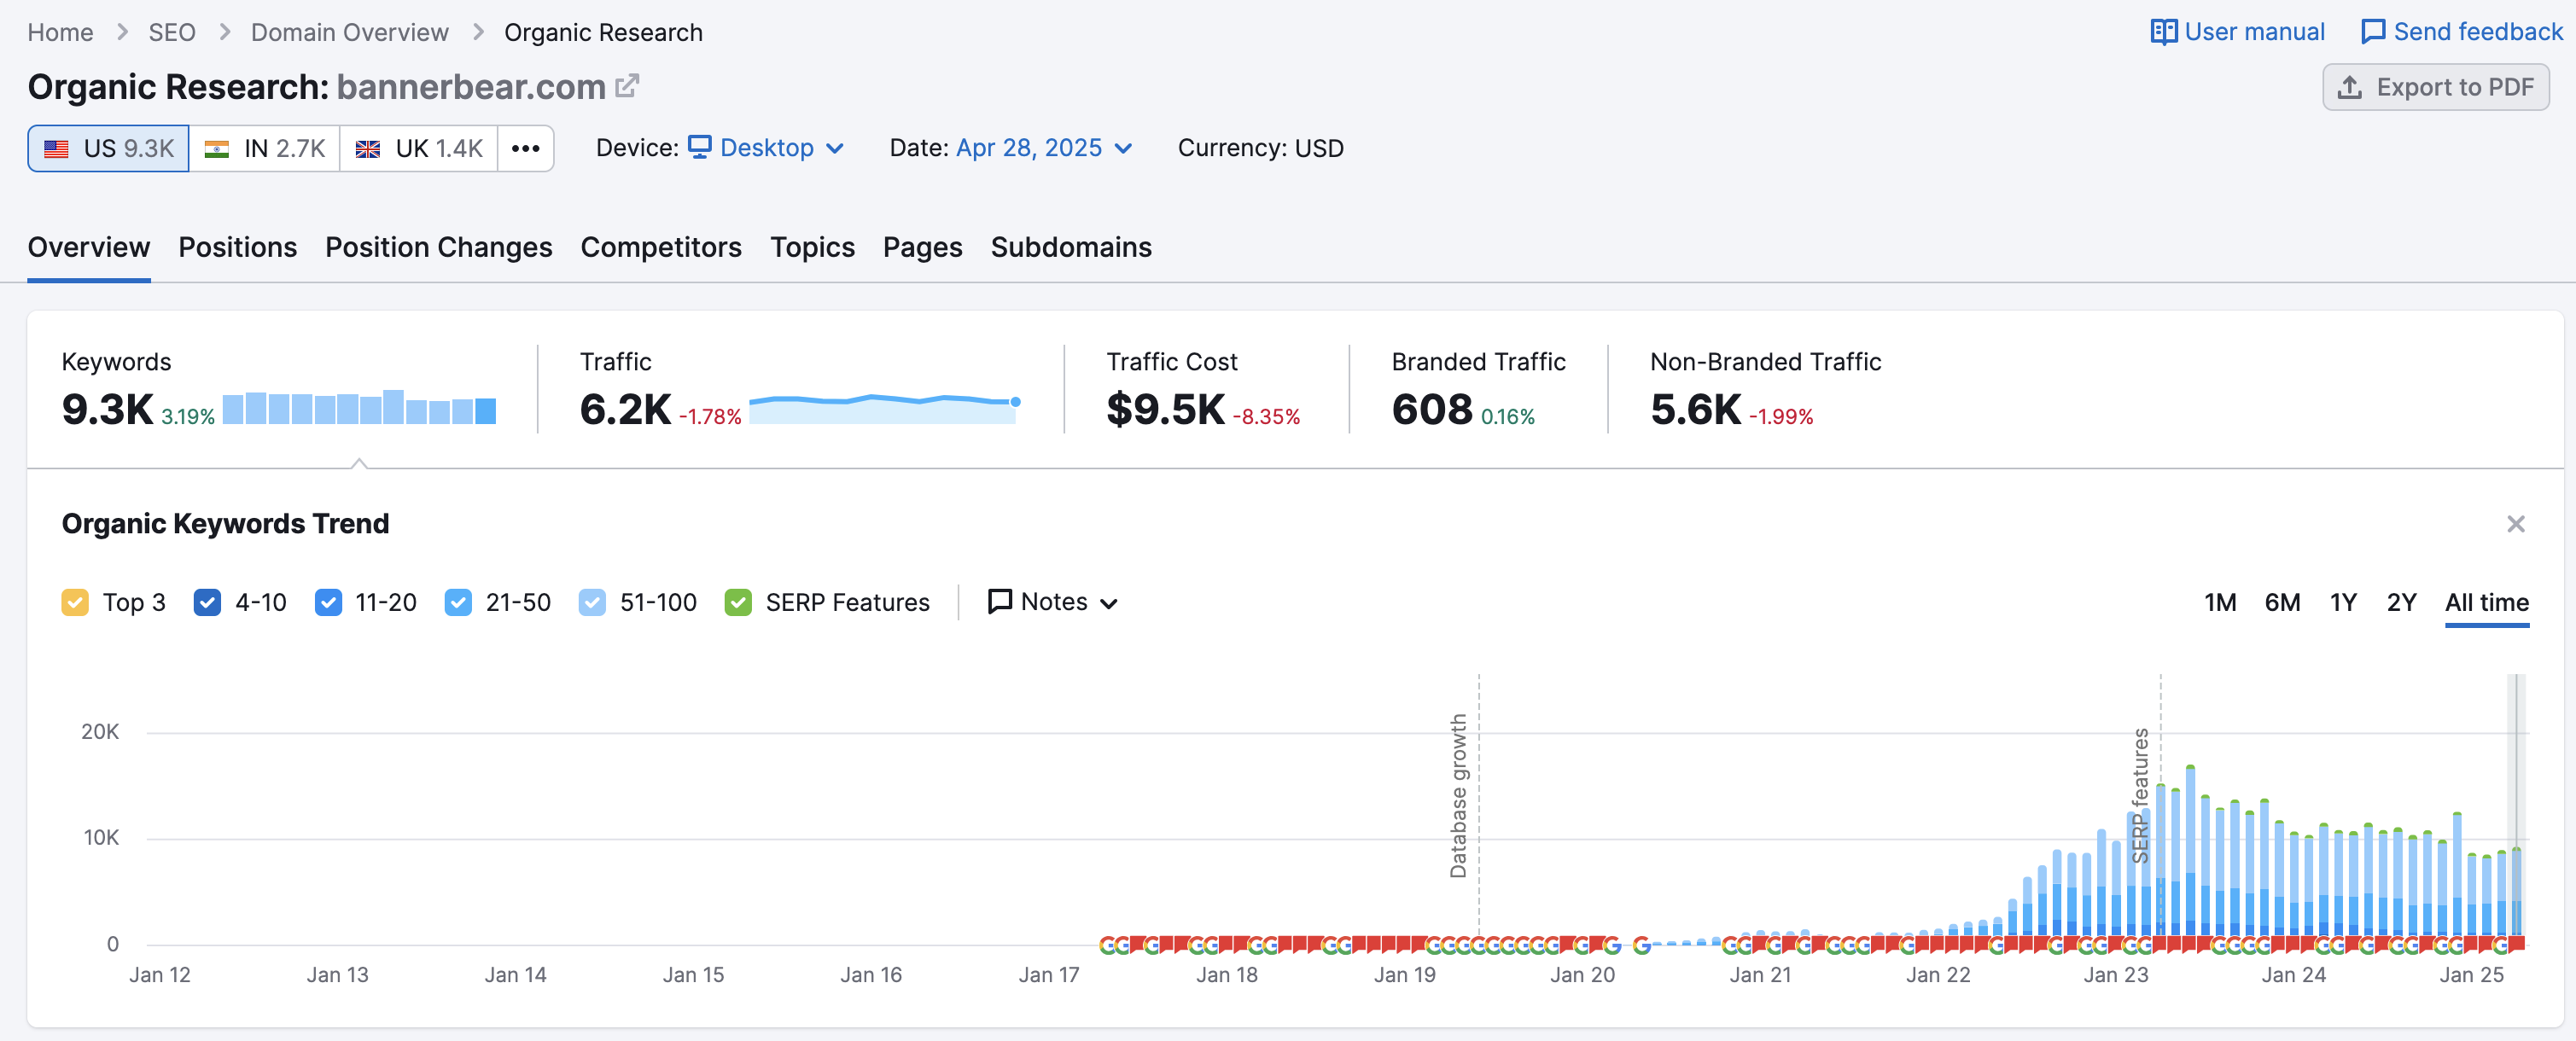Click the Send feedback speech bubble icon
2576x1041 pixels.
2372,32
